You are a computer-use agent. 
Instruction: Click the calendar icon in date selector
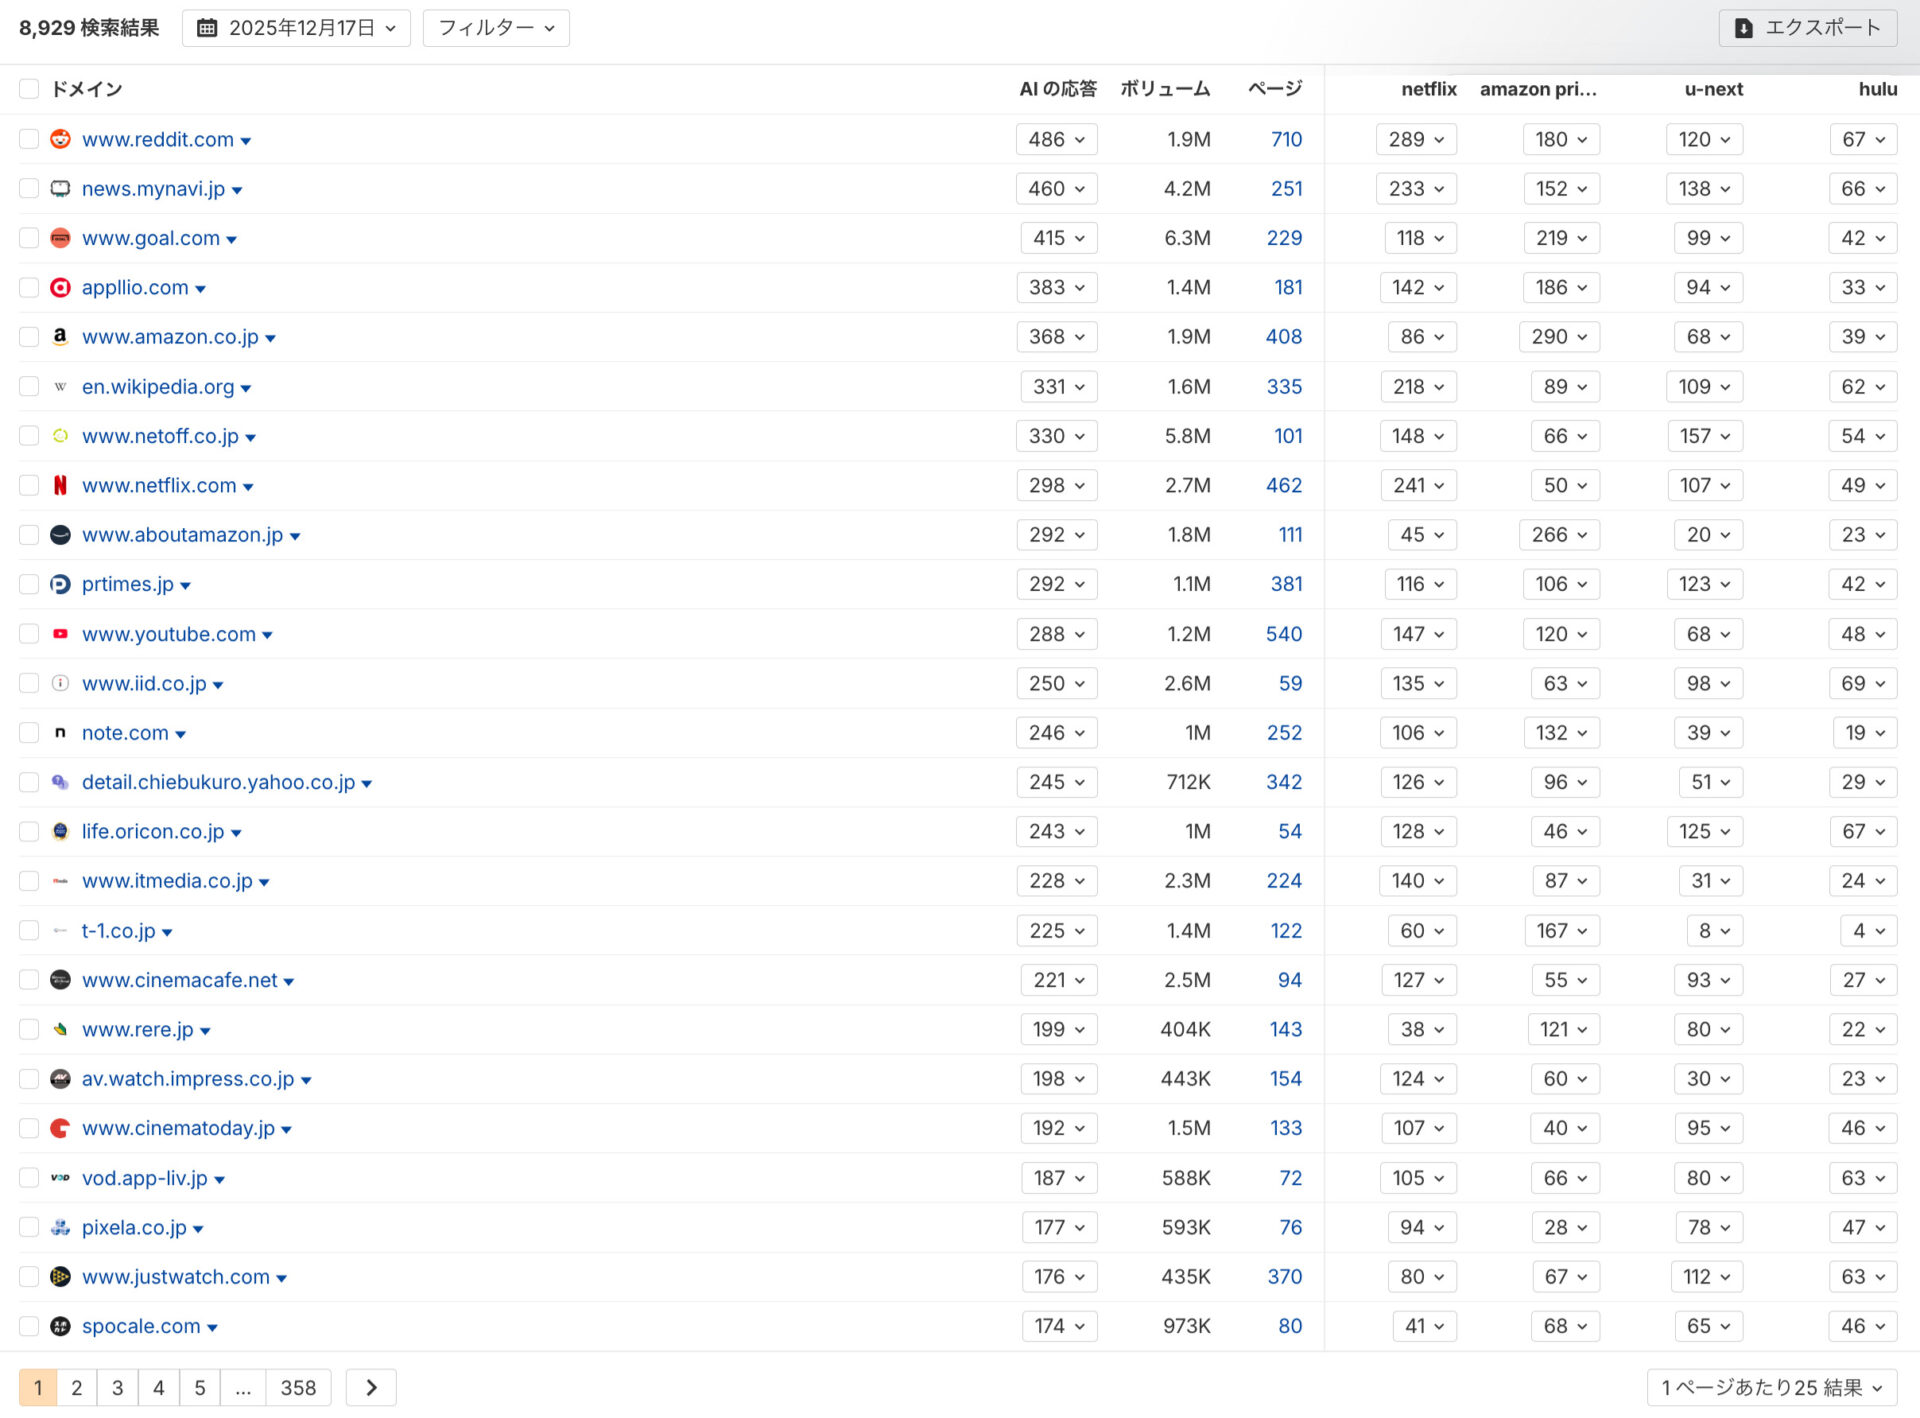point(207,28)
